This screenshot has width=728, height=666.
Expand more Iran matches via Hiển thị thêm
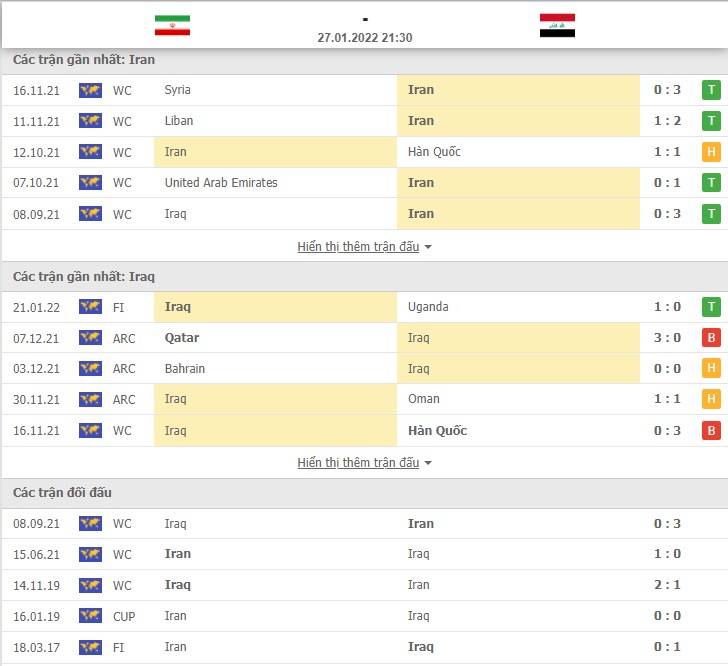358,247
